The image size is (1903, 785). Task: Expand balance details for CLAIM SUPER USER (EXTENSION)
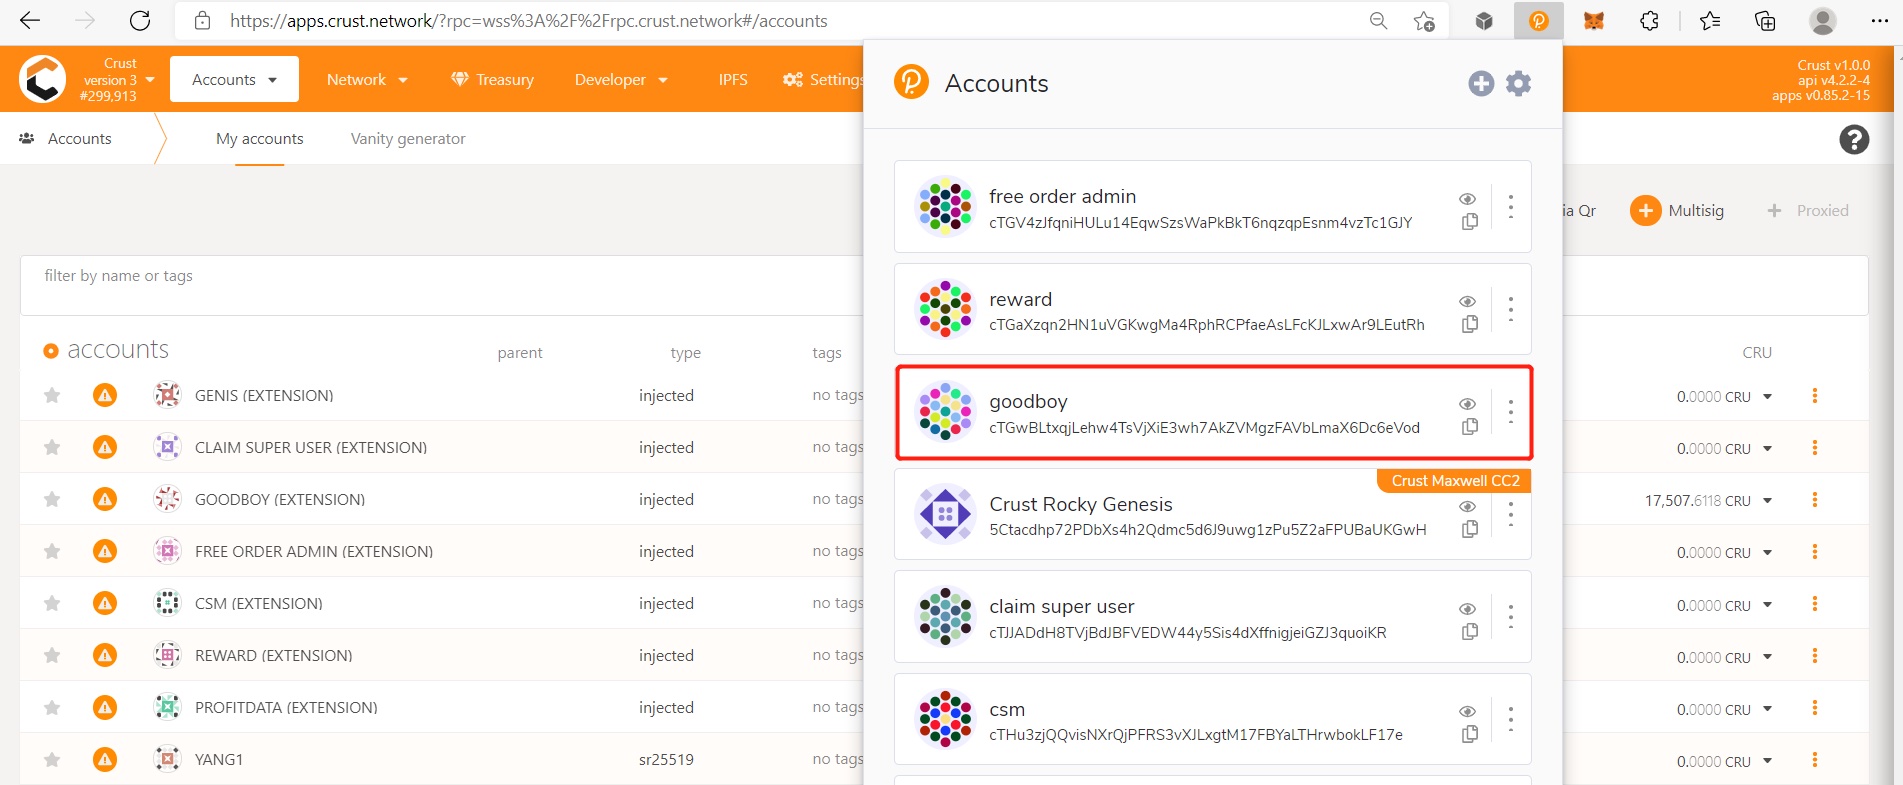[x=1767, y=449]
